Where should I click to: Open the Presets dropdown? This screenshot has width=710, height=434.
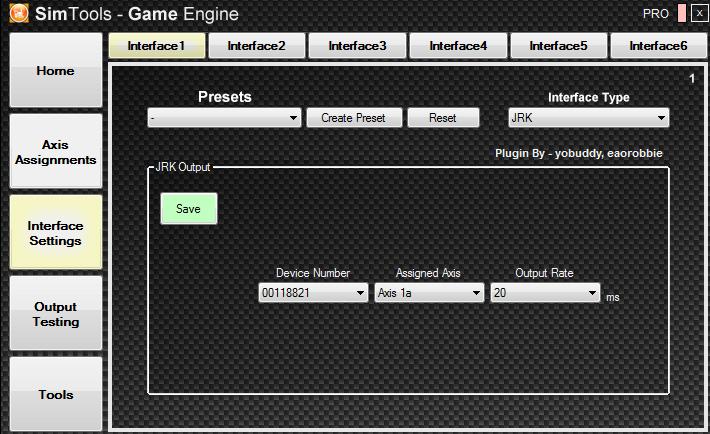[224, 118]
